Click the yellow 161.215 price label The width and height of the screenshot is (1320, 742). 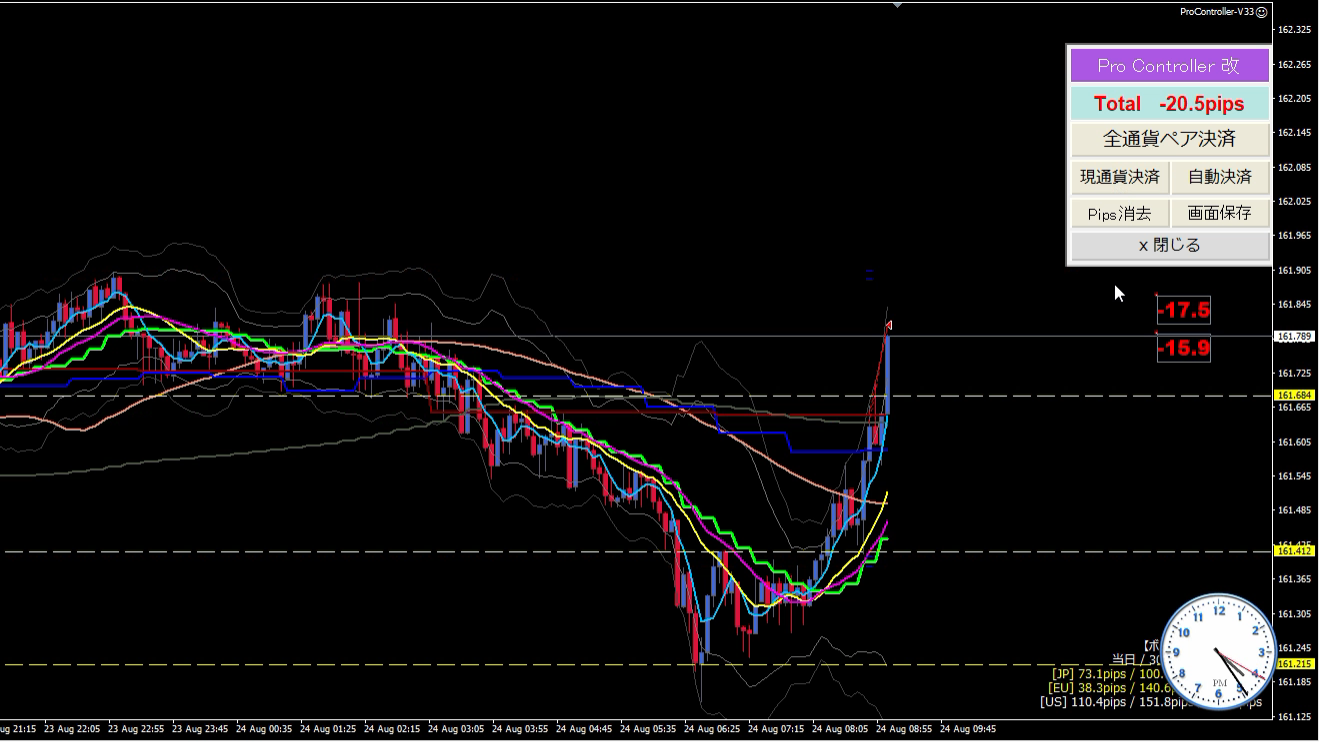pos(1295,664)
